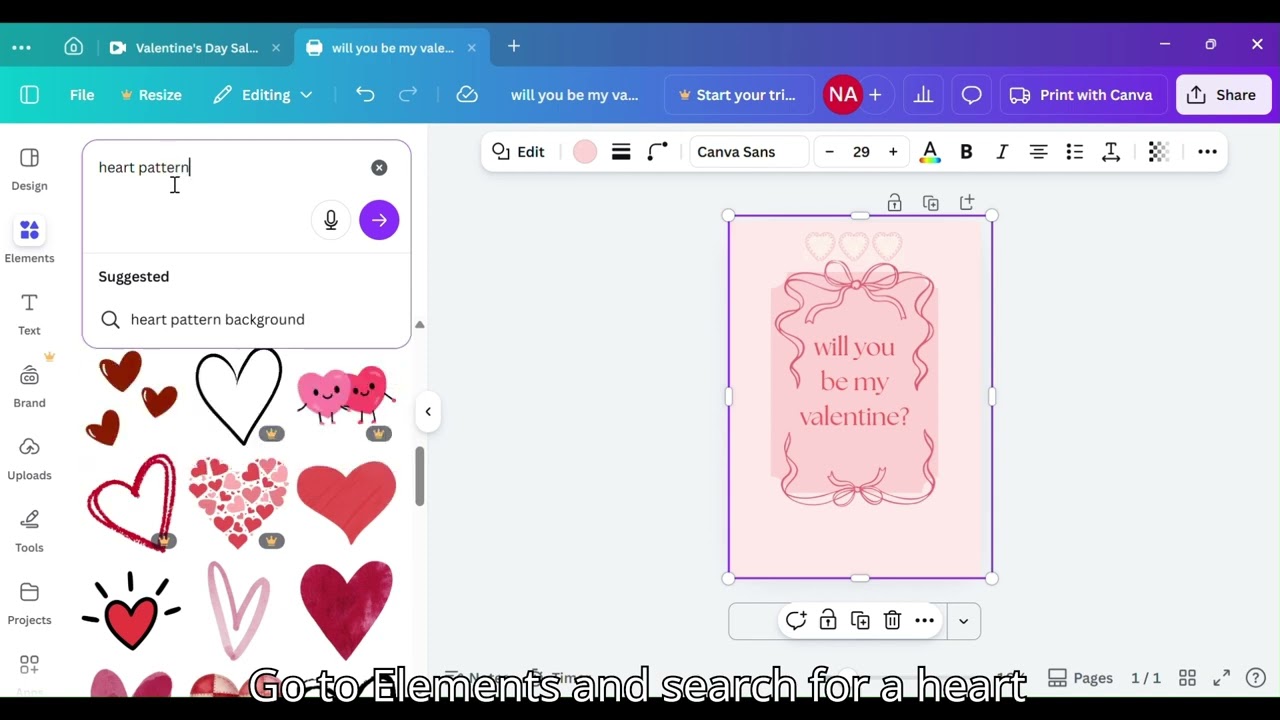Viewport: 1280px width, 720px height.
Task: Select the 'heart pattern background' suggestion
Action: tap(246, 319)
